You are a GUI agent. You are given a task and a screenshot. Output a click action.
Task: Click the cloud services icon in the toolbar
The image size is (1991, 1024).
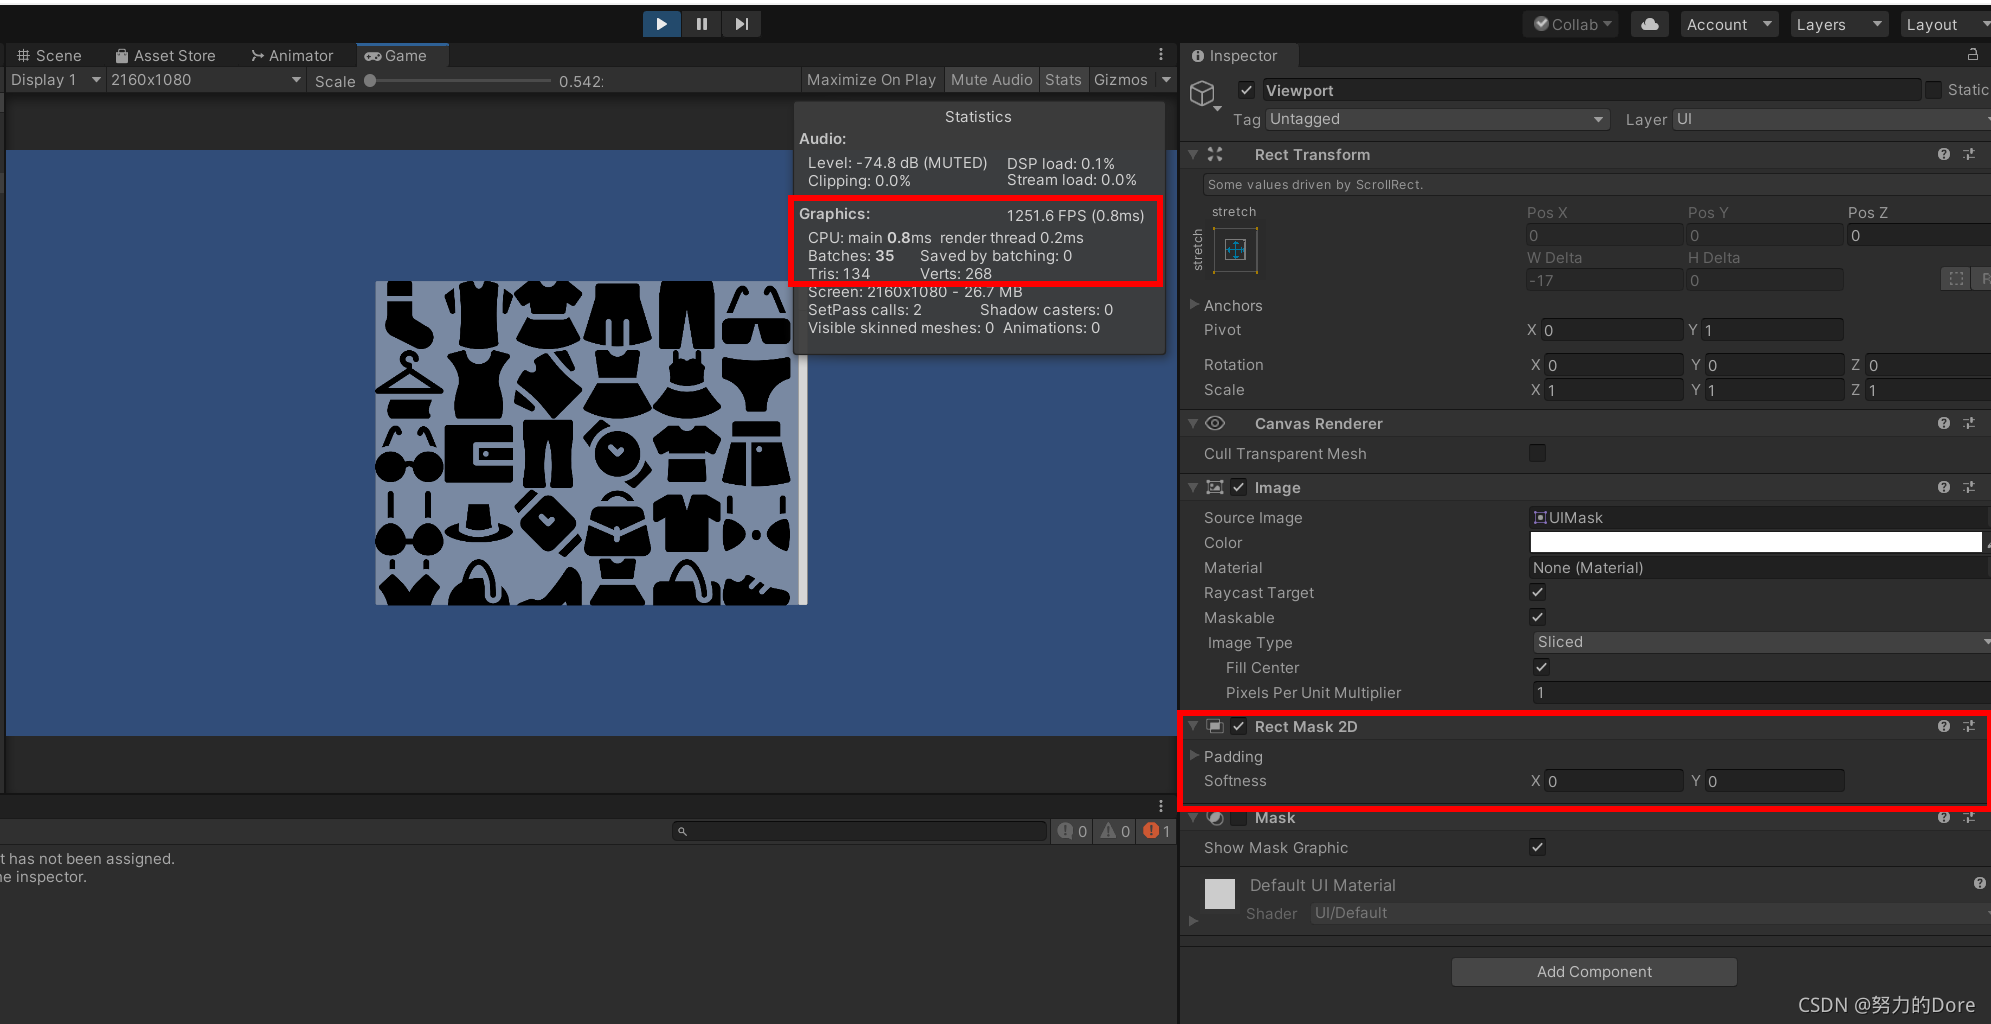(1648, 23)
